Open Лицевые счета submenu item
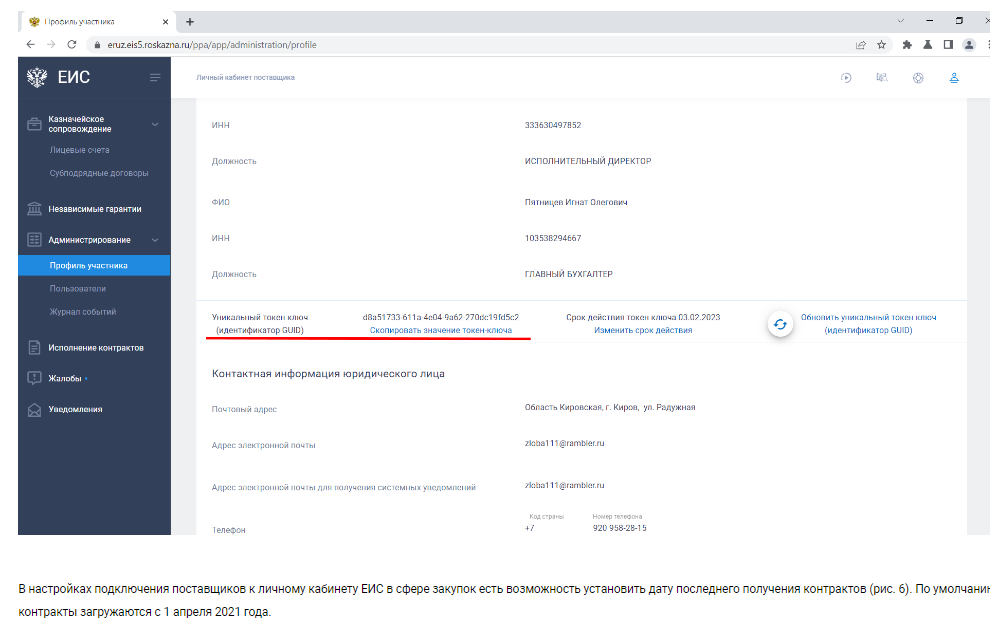 [80, 150]
